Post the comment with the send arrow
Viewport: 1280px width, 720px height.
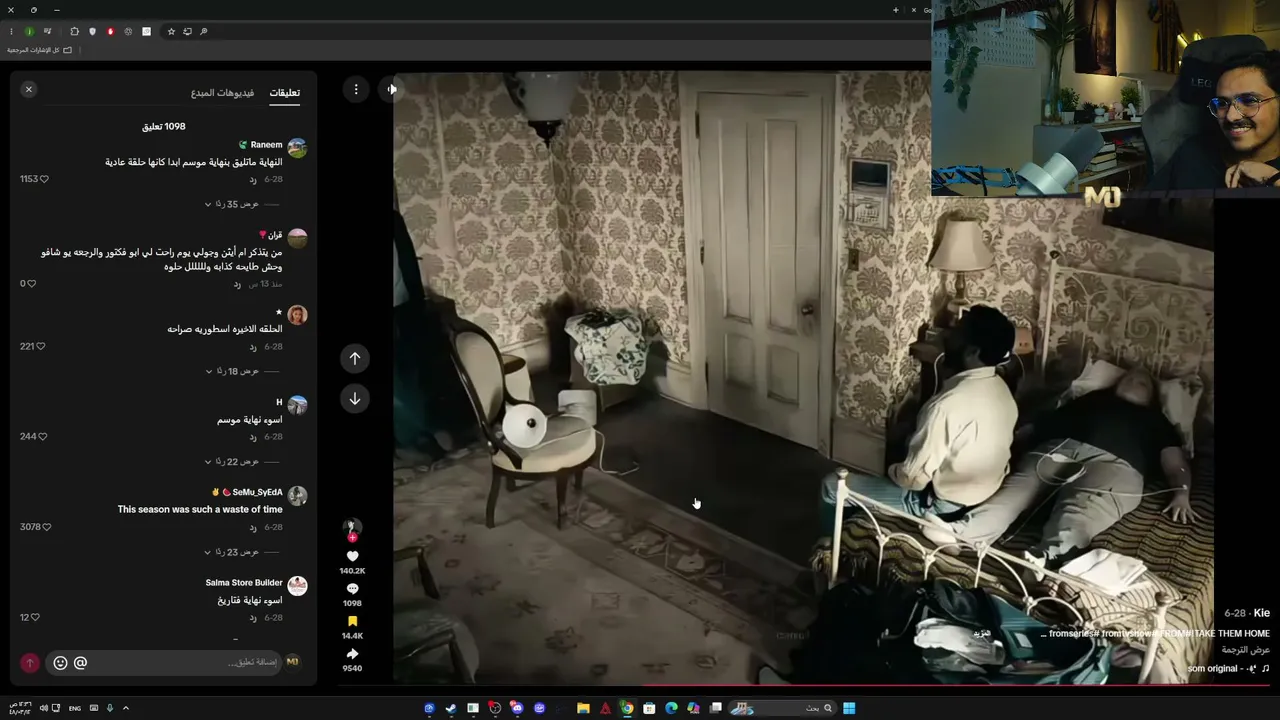pos(30,662)
